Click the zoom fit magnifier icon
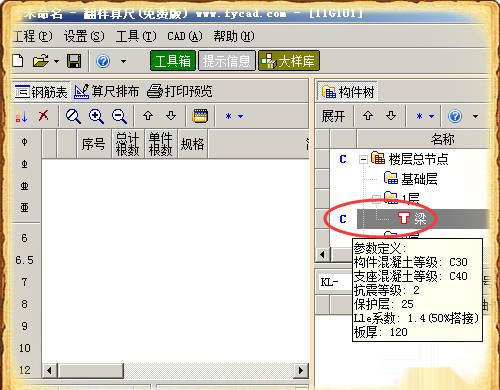Image resolution: width=500 pixels, height=390 pixels. click(x=73, y=116)
